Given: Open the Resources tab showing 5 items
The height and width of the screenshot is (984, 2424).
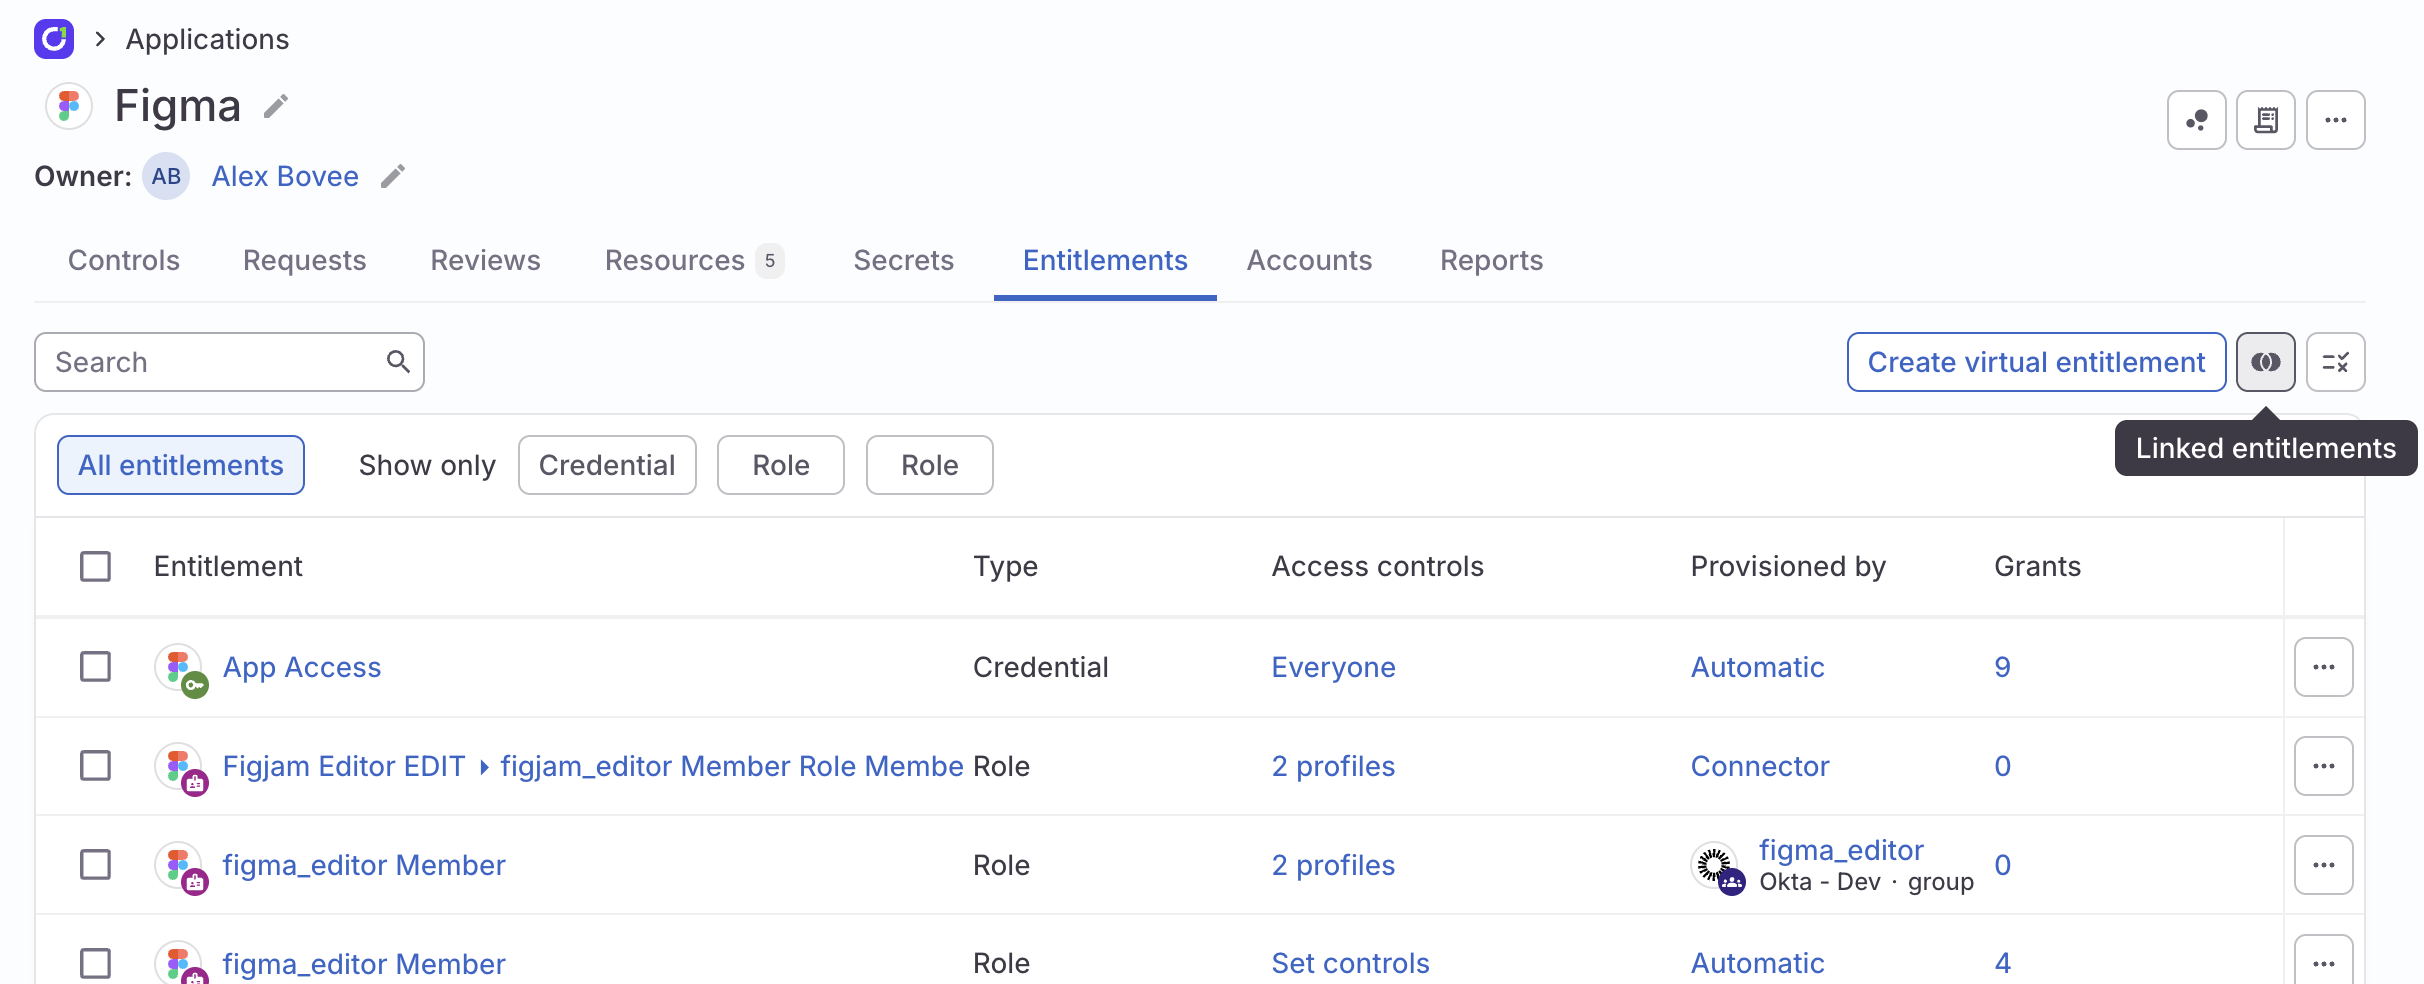Looking at the screenshot, I should (x=676, y=260).
